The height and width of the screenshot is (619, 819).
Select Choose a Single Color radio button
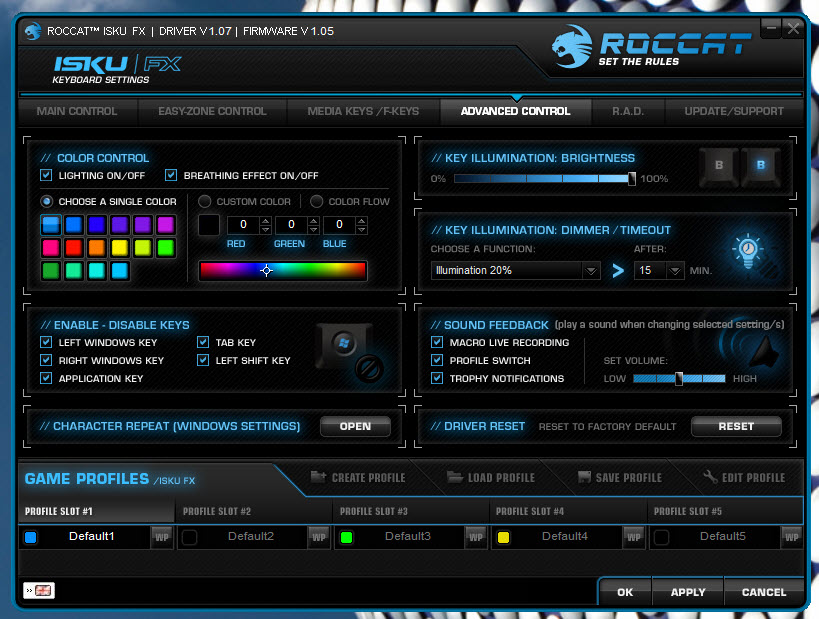[46, 201]
